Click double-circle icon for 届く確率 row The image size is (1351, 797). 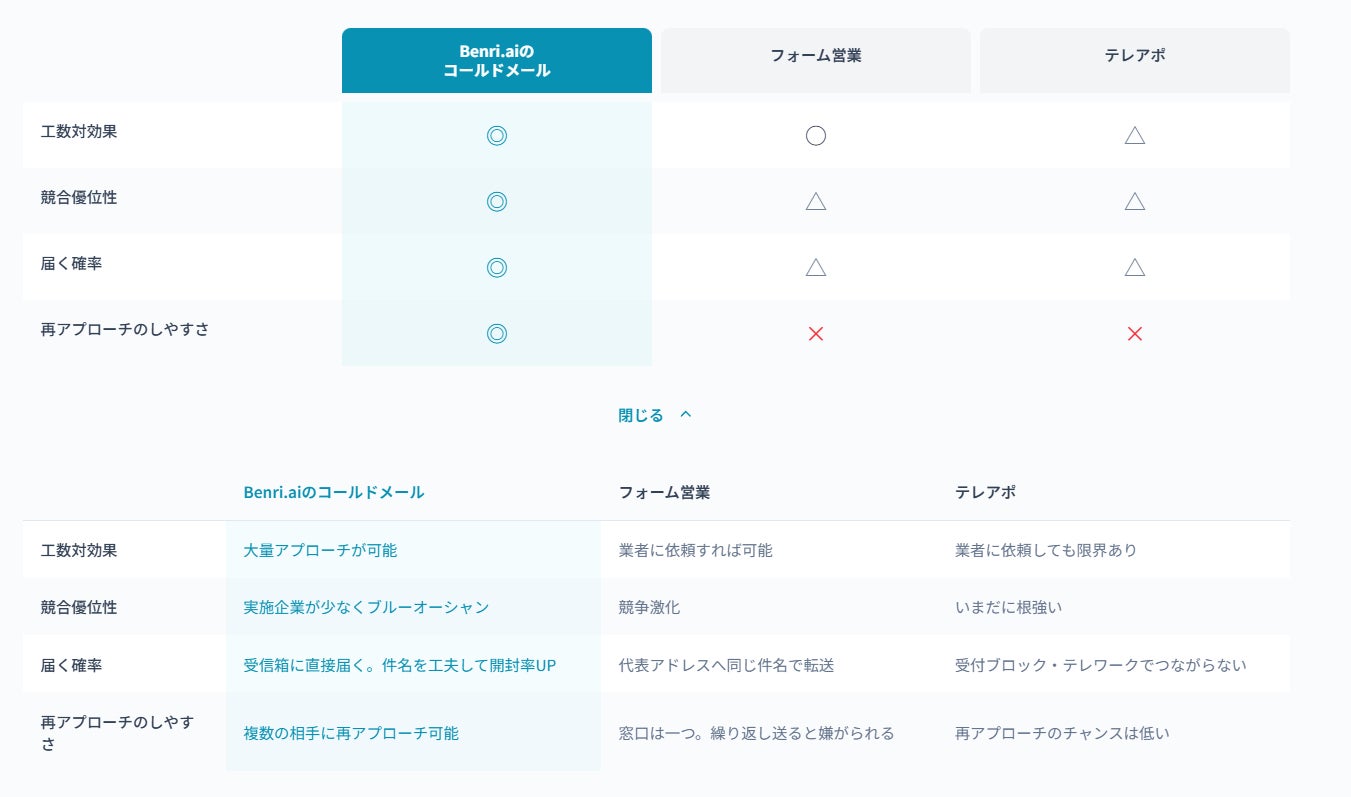(x=496, y=267)
